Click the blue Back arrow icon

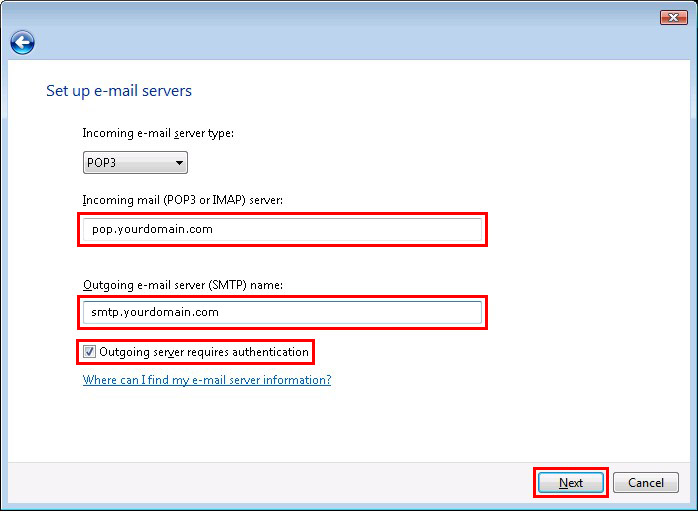tap(22, 42)
